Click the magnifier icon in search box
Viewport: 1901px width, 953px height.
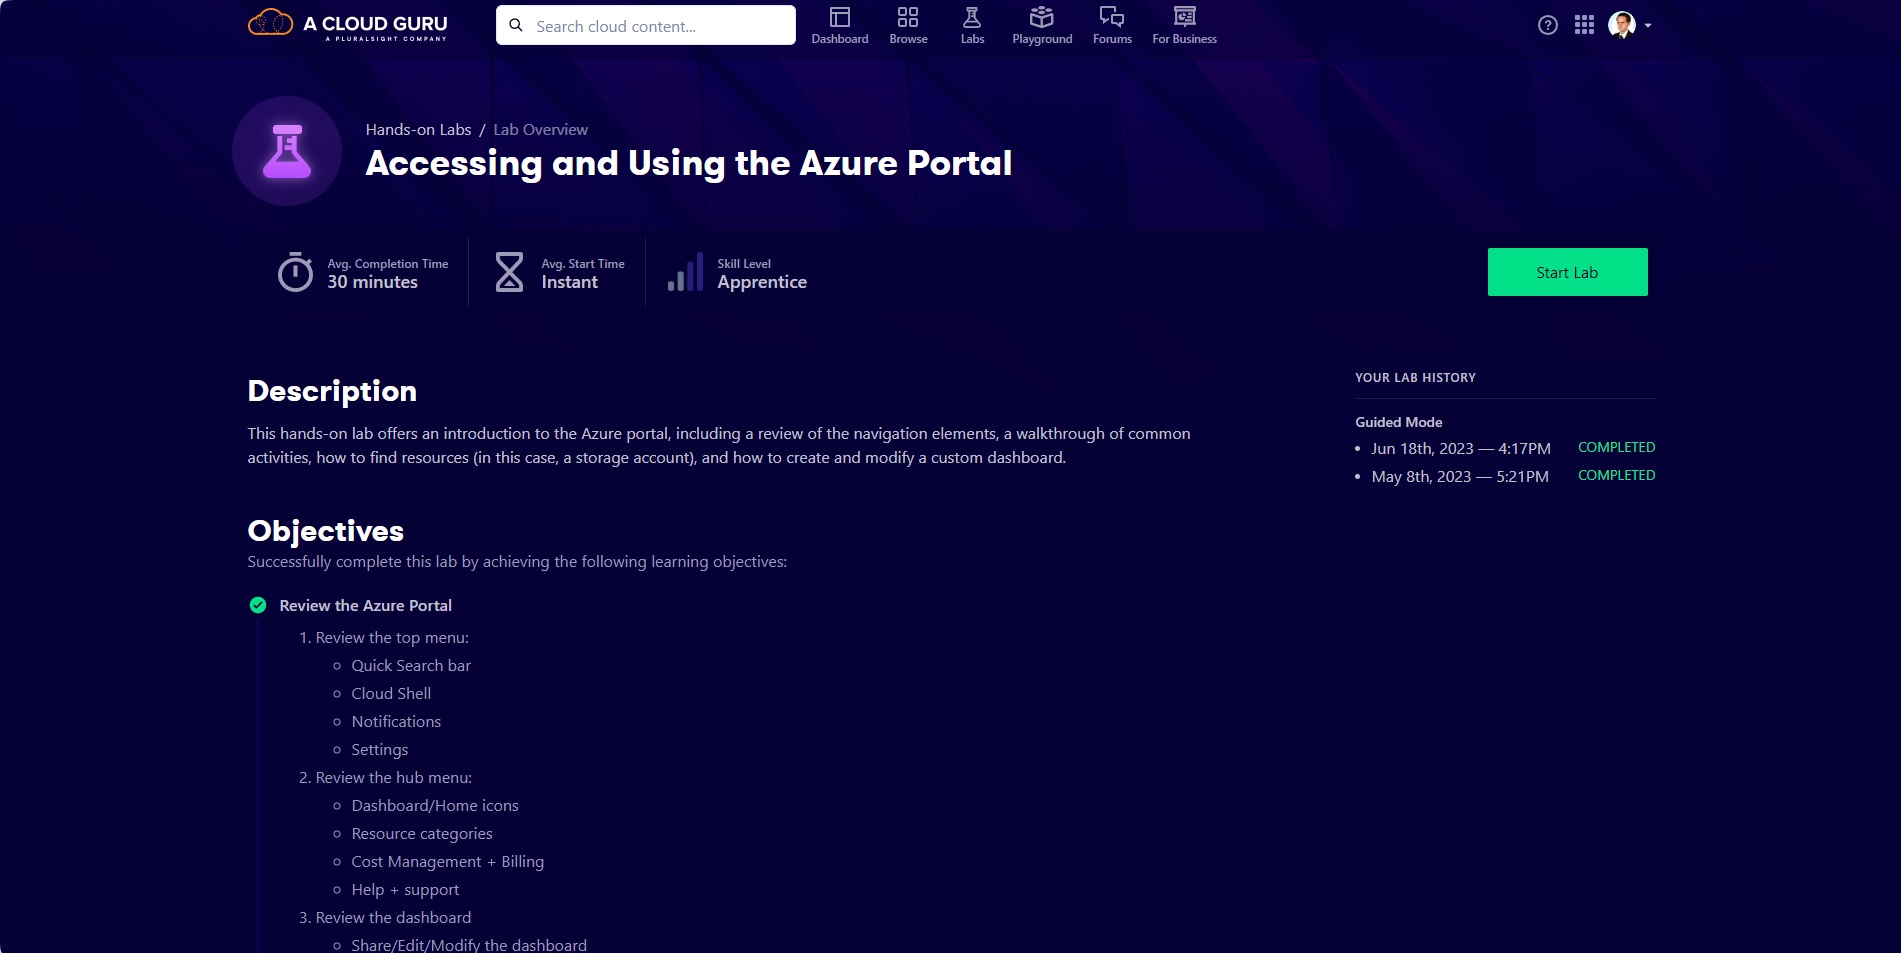click(x=516, y=25)
